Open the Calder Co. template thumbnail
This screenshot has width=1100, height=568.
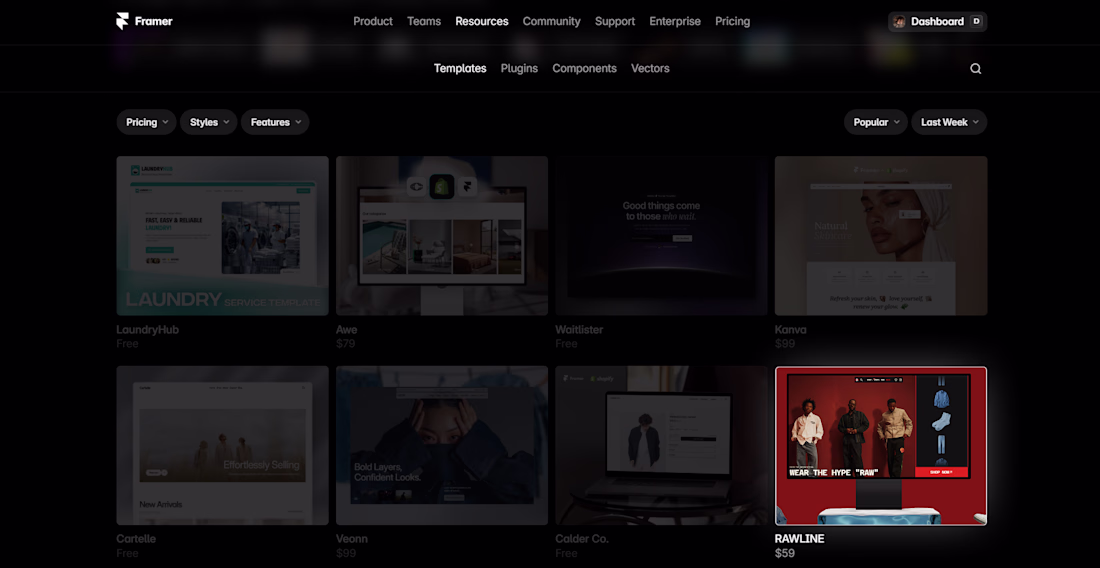pos(662,445)
